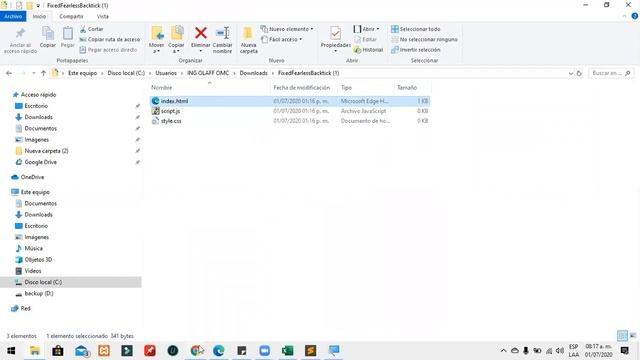Screen dimensions: 640x360
Task: Open the recent locations dropdown arrow
Action: (x=34, y=73)
